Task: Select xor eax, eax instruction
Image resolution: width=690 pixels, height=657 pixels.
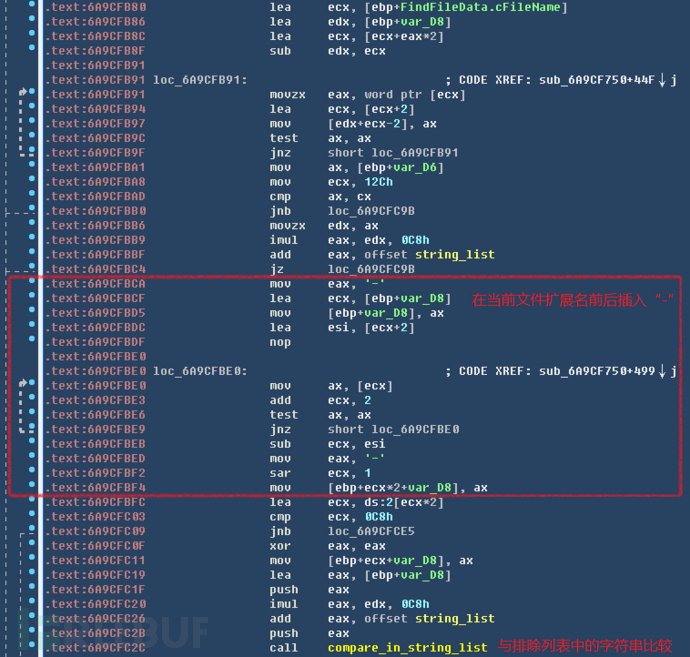Action: click(x=327, y=546)
